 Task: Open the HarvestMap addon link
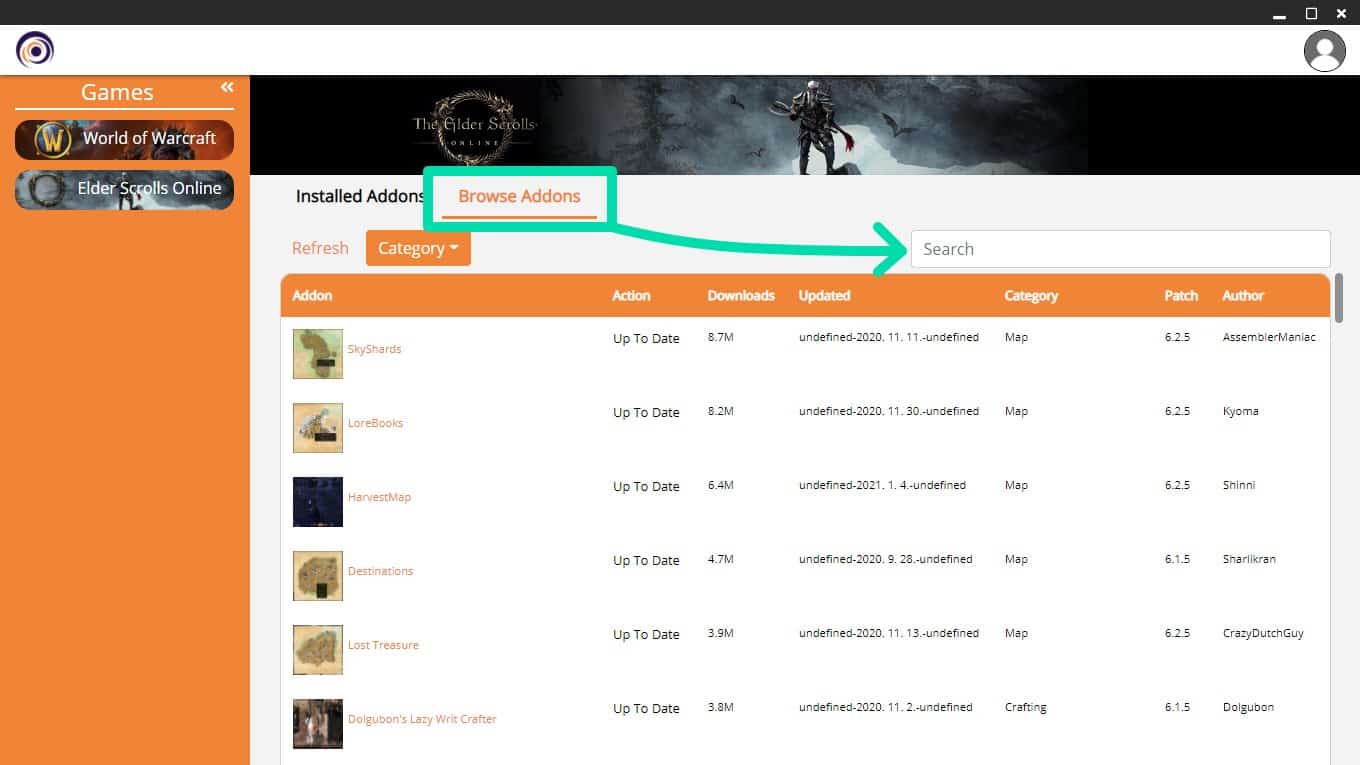[379, 497]
